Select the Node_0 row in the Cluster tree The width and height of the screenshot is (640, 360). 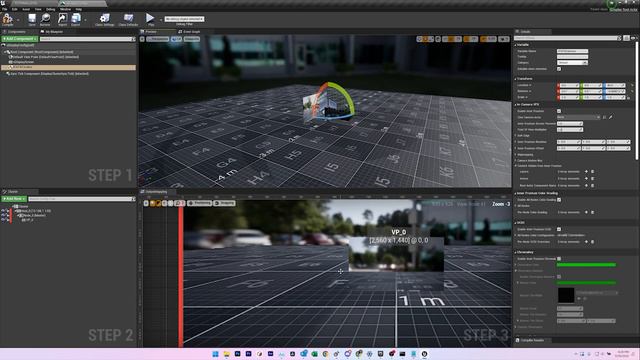pos(34,216)
